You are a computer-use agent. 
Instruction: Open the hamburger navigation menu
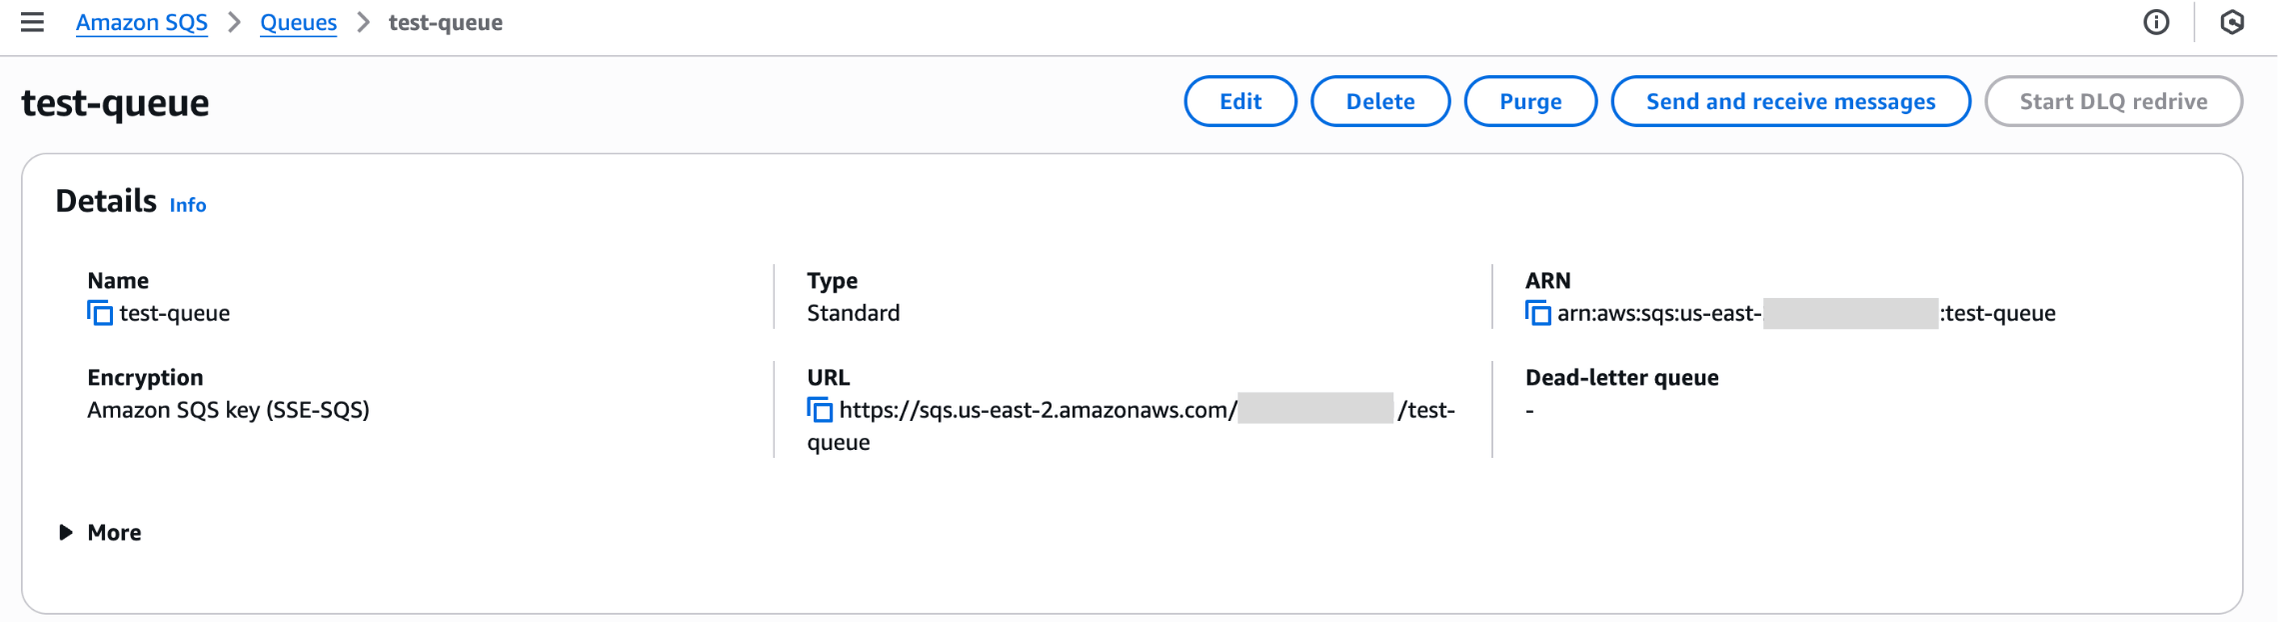point(32,22)
